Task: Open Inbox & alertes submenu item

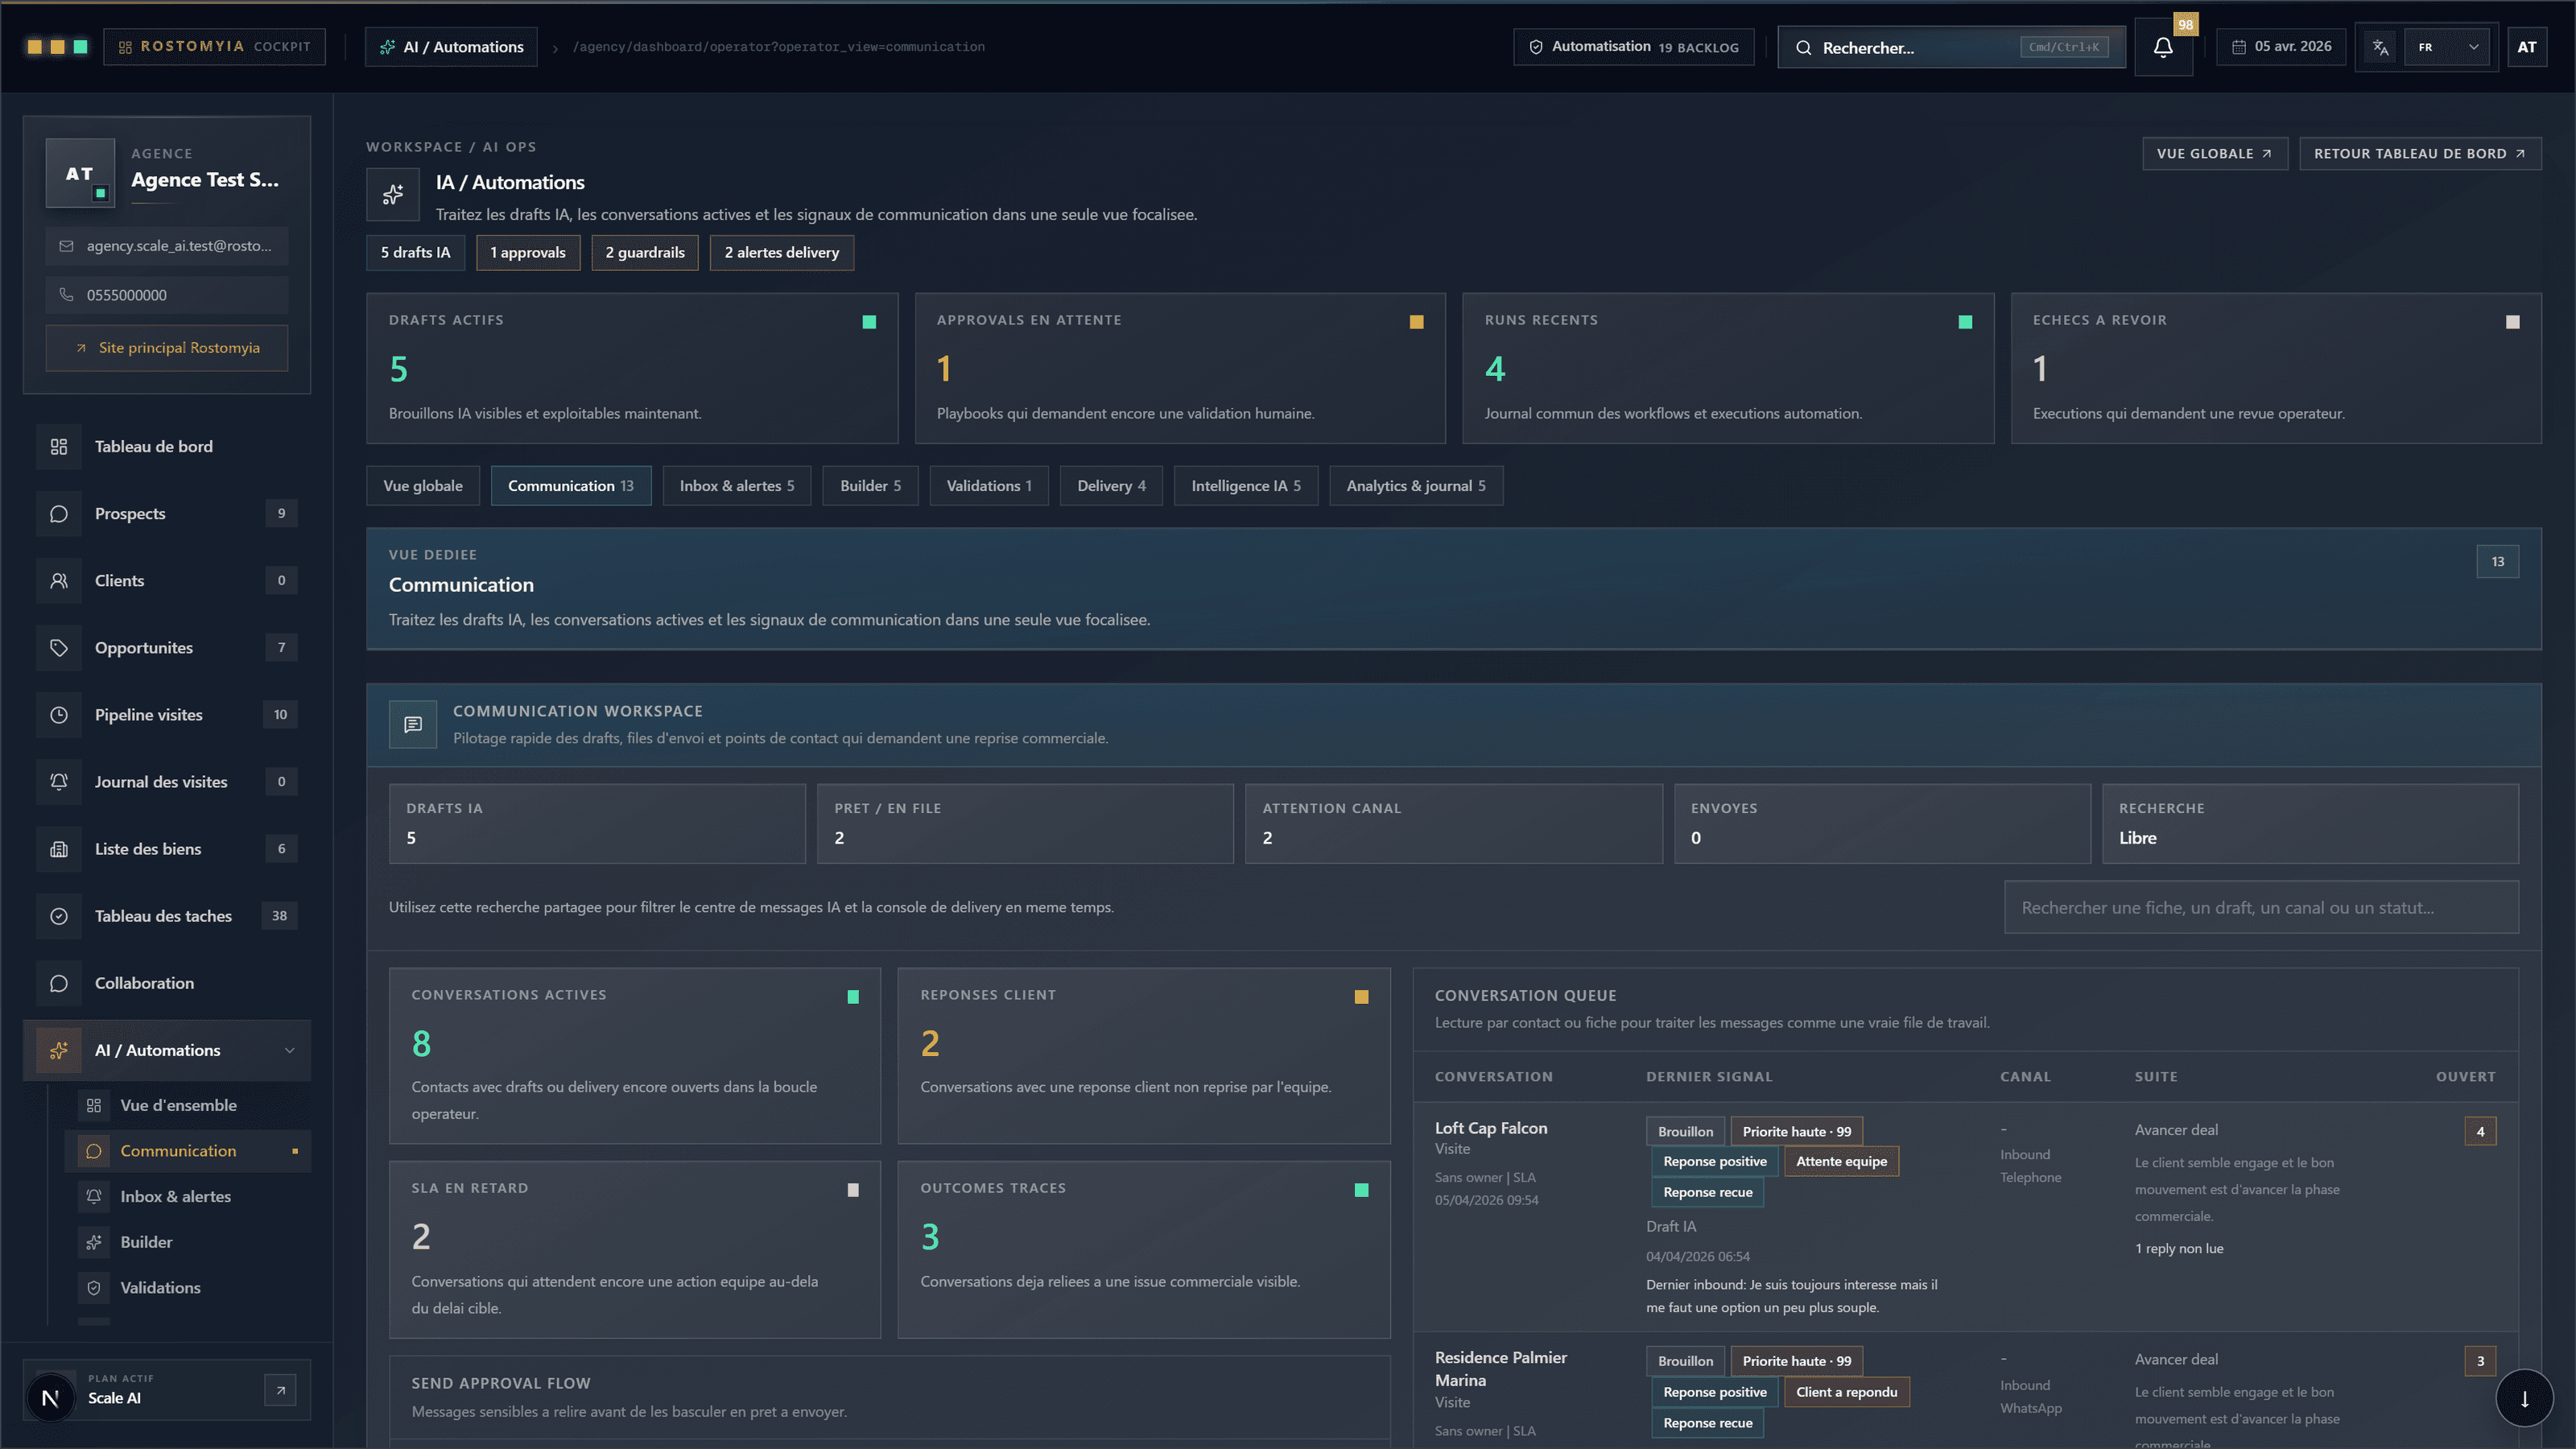Action: click(188, 1196)
